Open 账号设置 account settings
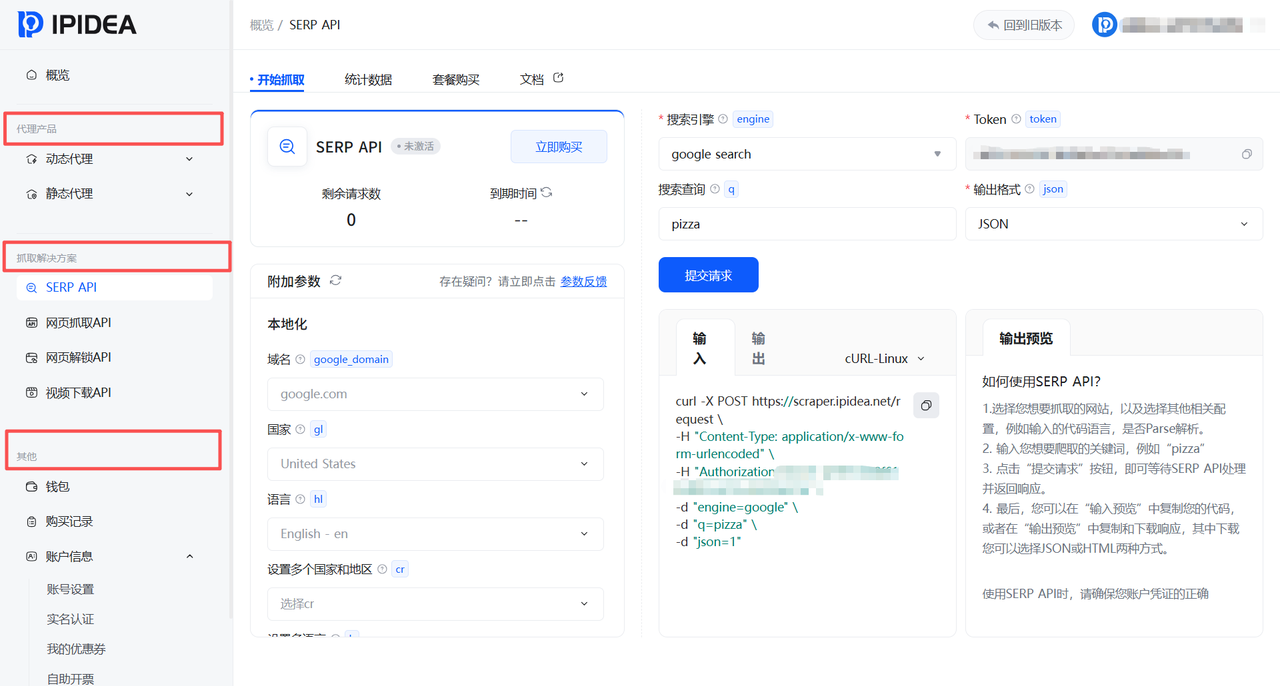This screenshot has width=1280, height=686. click(x=70, y=589)
